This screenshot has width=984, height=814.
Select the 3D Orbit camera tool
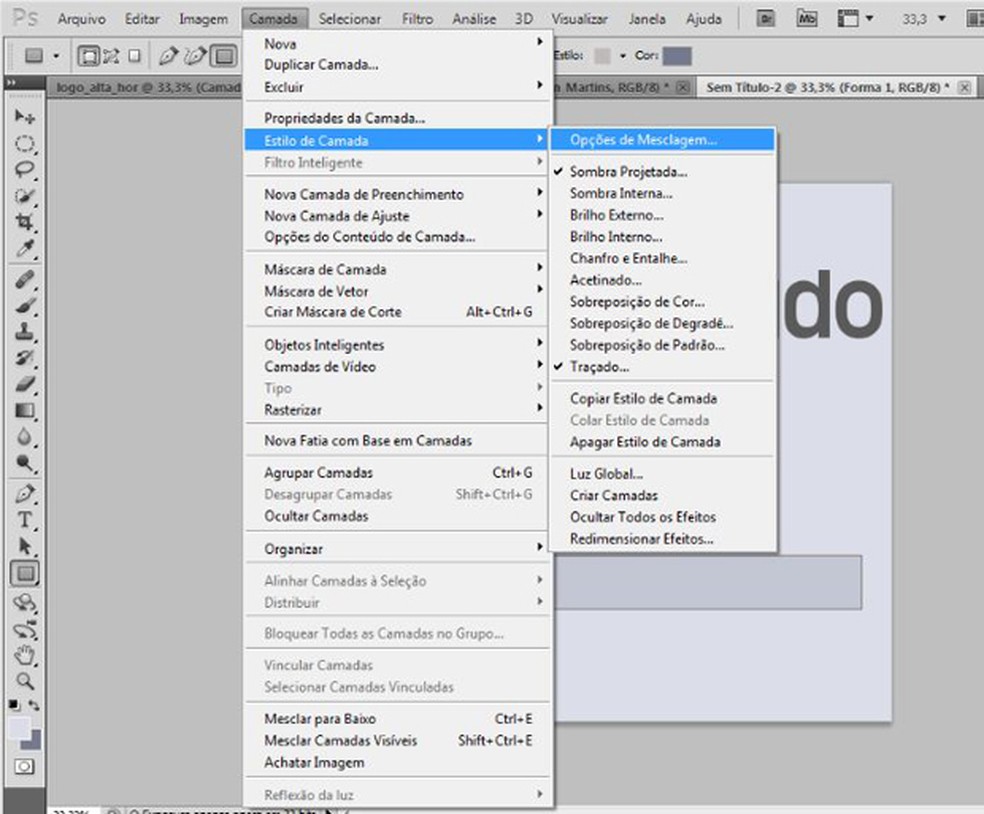24,629
